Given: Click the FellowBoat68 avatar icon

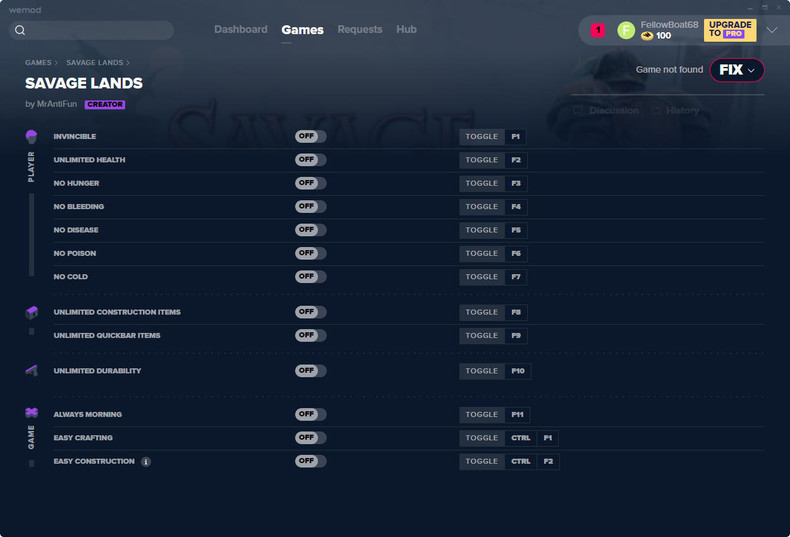Looking at the screenshot, I should click(626, 31).
